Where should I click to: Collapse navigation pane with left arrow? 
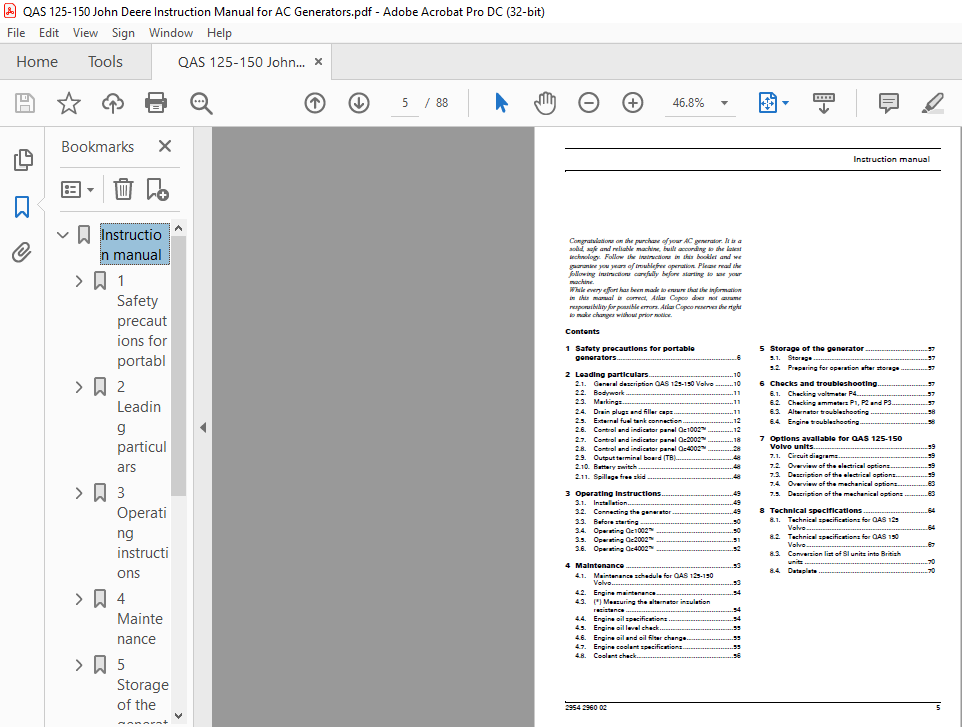203,428
